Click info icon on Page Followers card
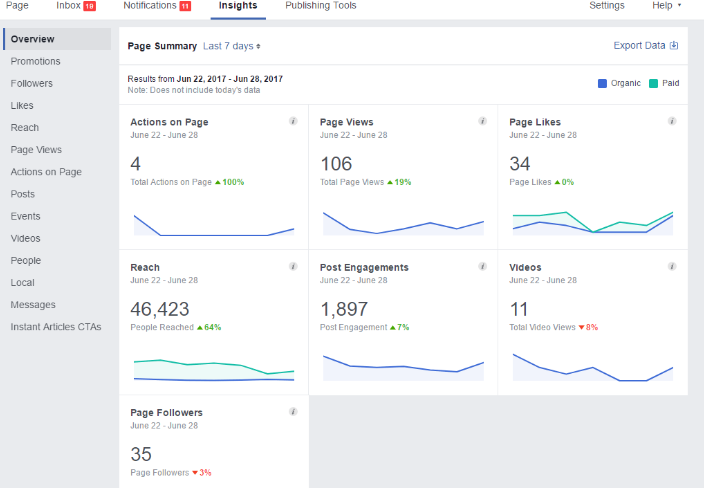This screenshot has width=704, height=488. pyautogui.click(x=293, y=412)
